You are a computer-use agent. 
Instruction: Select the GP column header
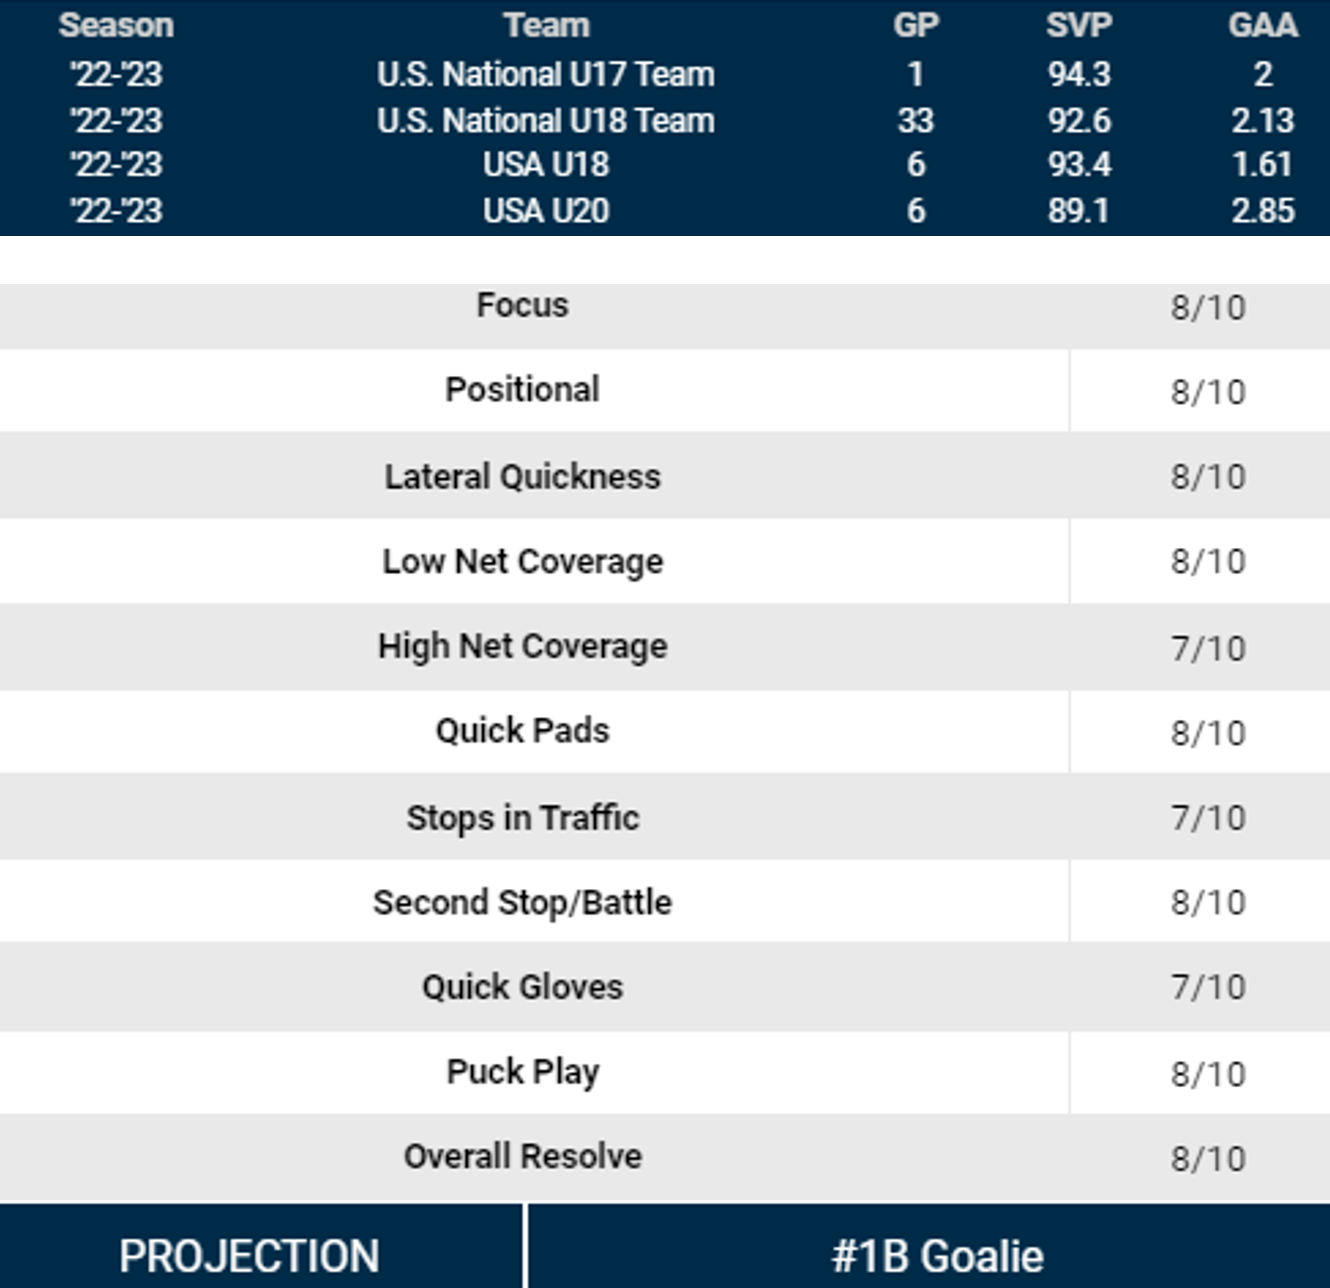pyautogui.click(x=915, y=26)
